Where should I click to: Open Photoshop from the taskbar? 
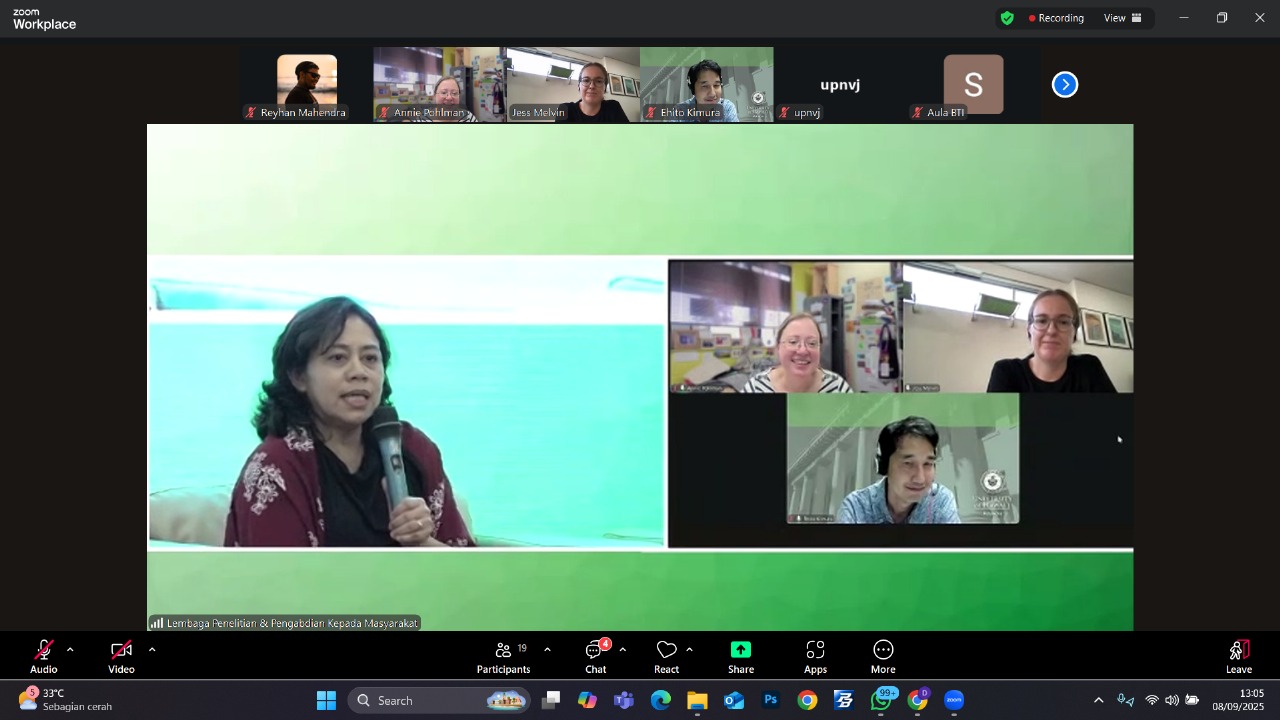[770, 700]
